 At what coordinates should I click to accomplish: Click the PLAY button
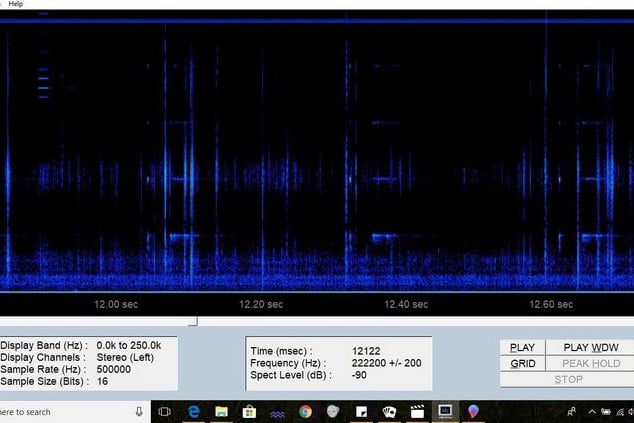[x=522, y=347]
